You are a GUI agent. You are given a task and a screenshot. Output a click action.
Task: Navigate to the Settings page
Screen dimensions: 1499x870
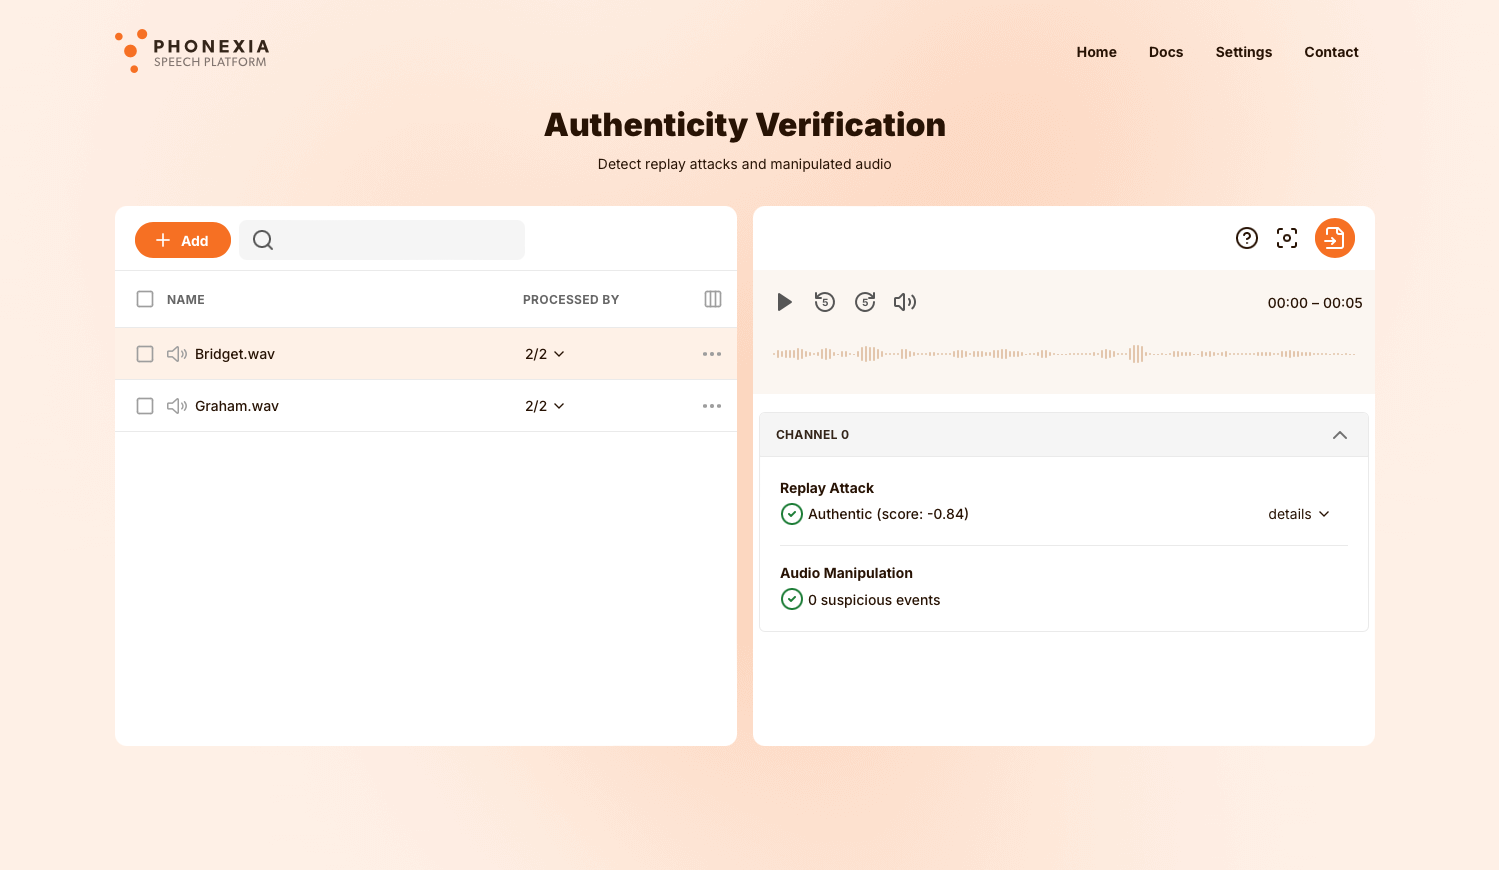point(1243,52)
